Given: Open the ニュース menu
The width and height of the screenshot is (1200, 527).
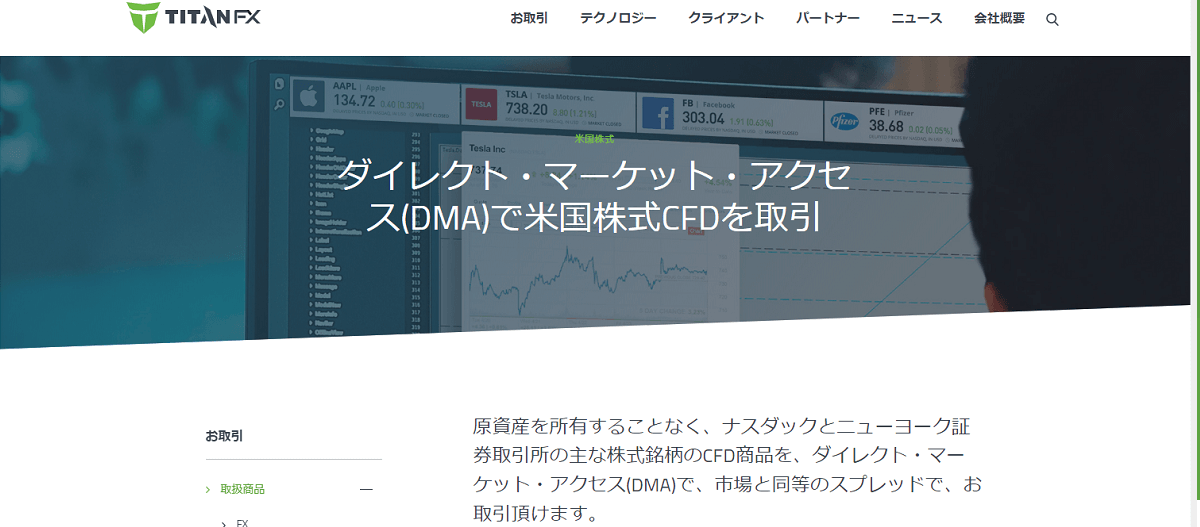Looking at the screenshot, I should [x=917, y=18].
